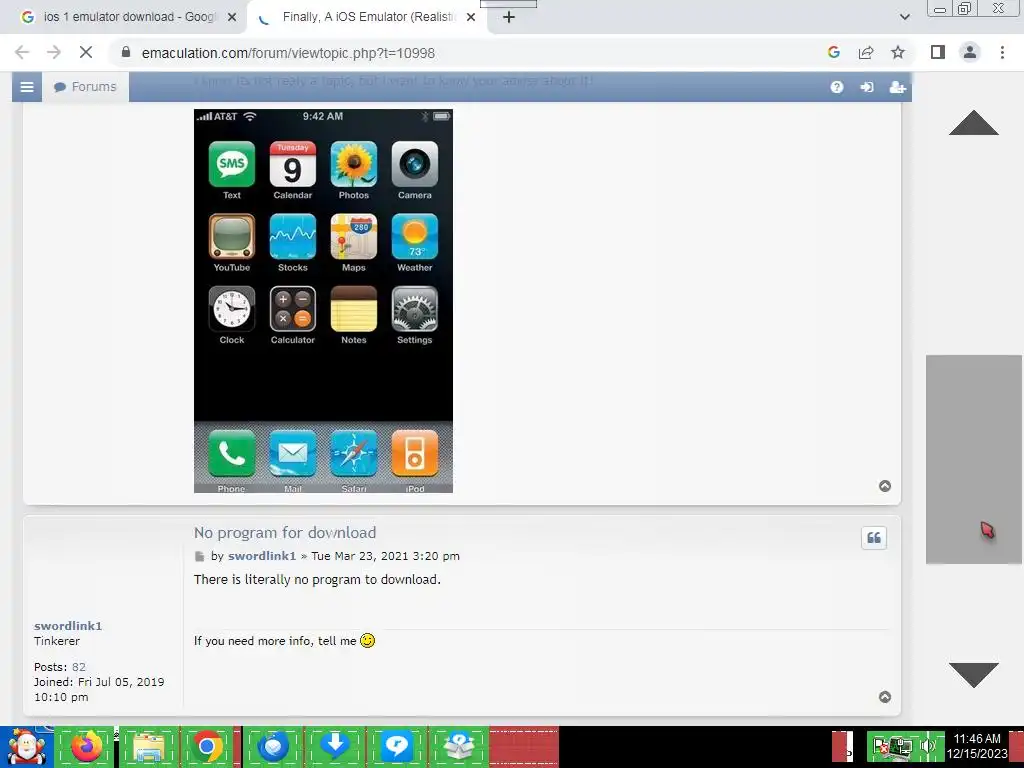Click the winking smiley in the signature
1024x768 pixels.
368,641
